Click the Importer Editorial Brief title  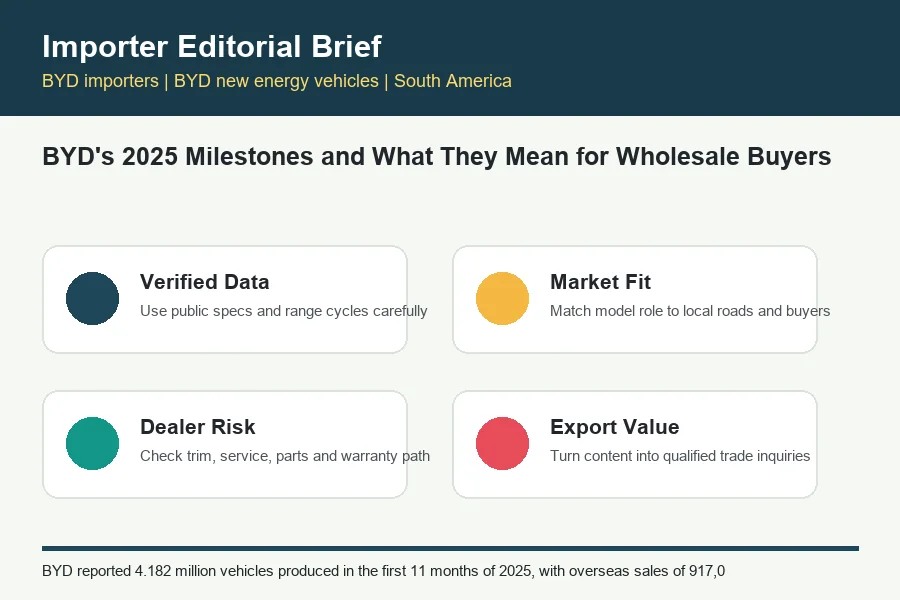pyautogui.click(x=212, y=47)
